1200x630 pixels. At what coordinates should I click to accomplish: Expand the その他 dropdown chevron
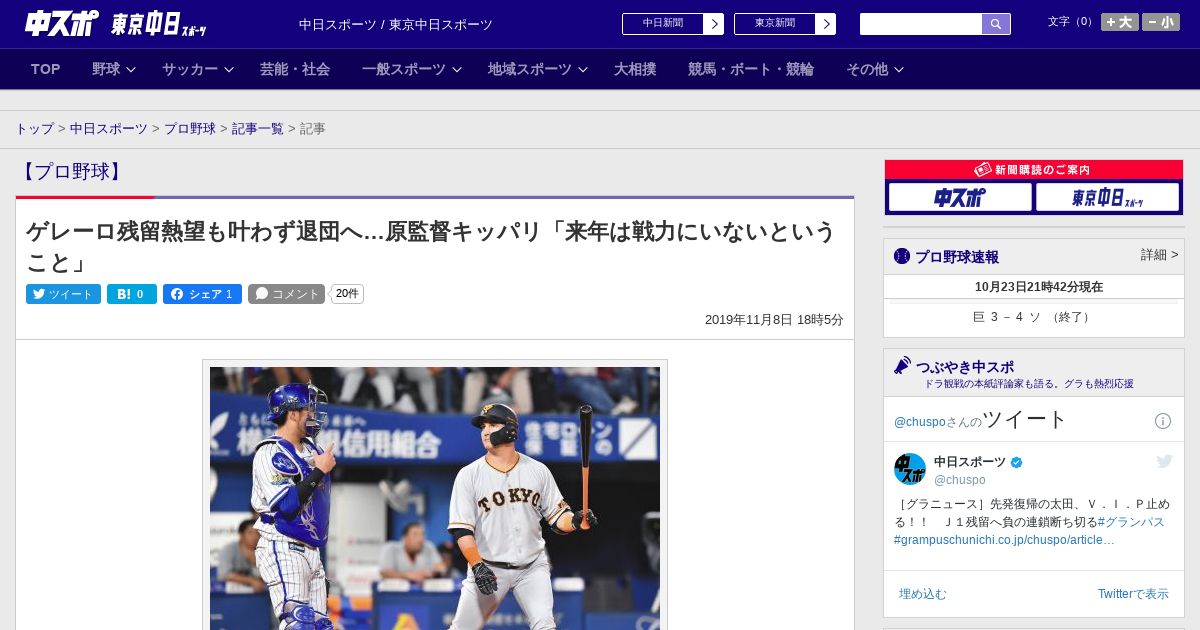click(x=899, y=70)
